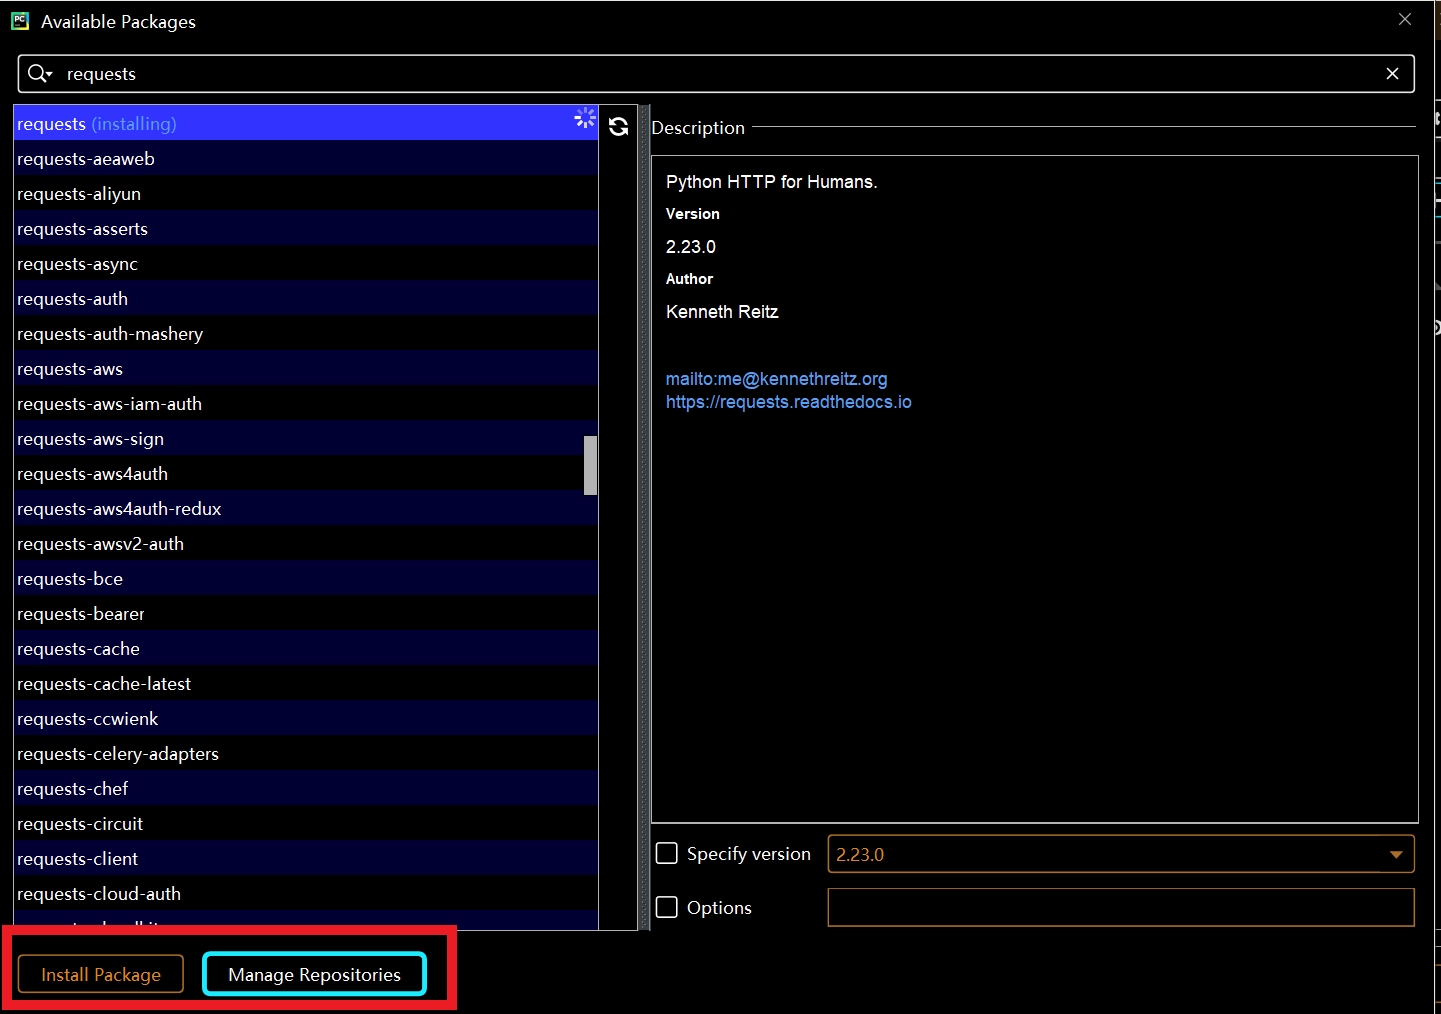Enable the Options checkbox
Image resolution: width=1441 pixels, height=1014 pixels.
click(667, 907)
